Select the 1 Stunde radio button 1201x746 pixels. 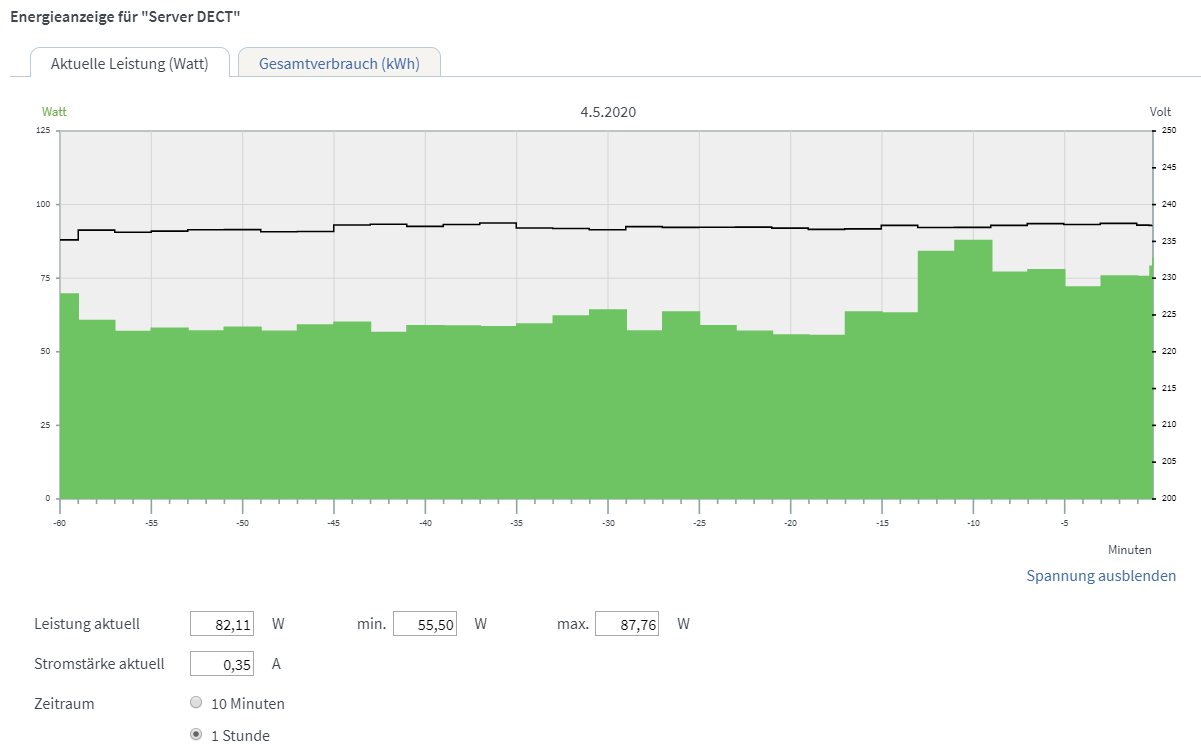(x=196, y=735)
